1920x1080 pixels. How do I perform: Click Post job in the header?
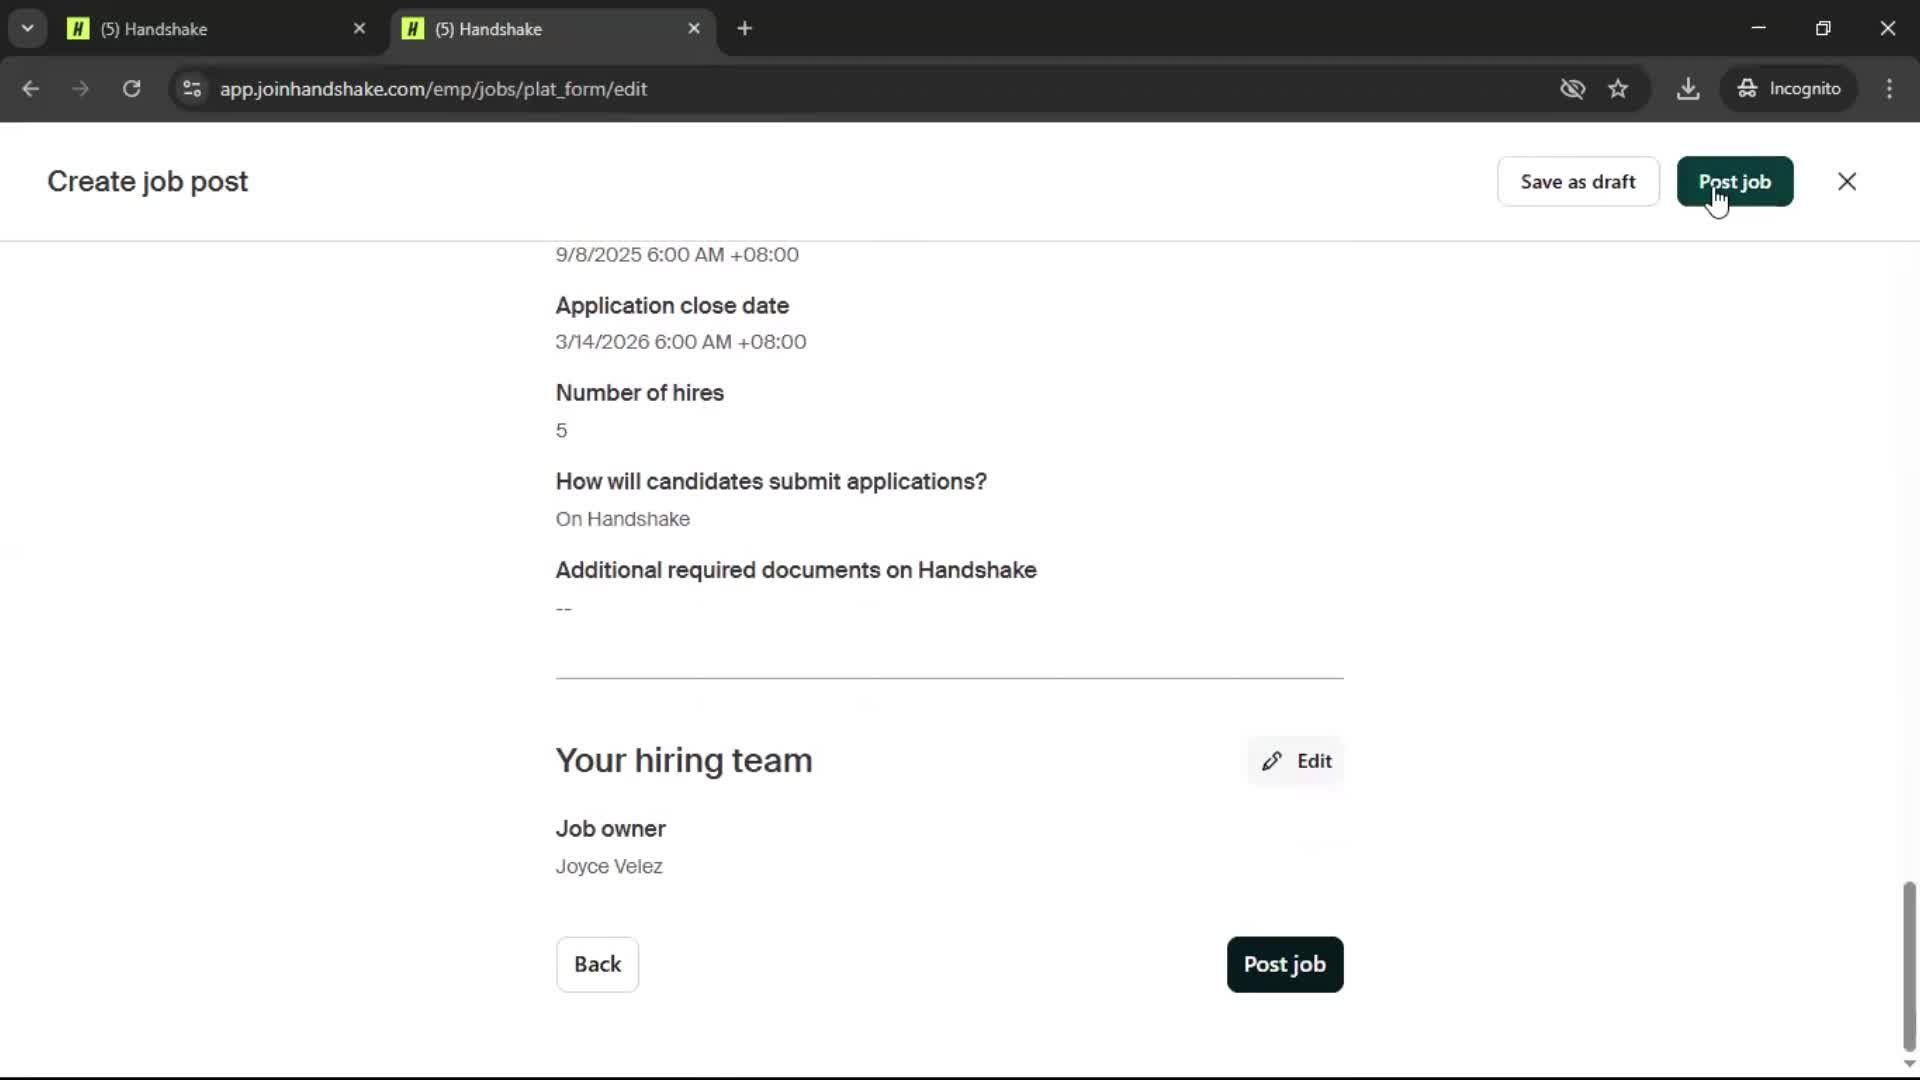[x=1735, y=182]
